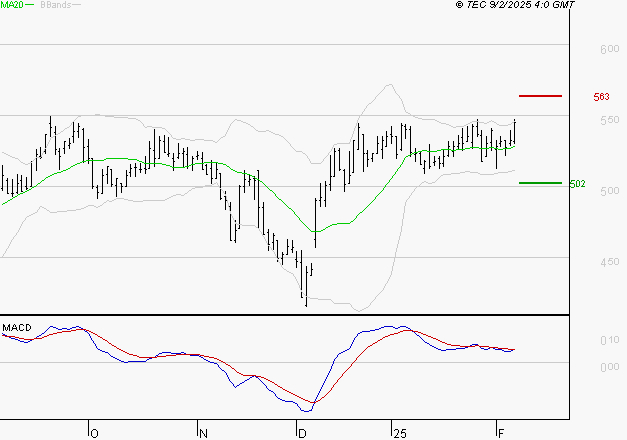This screenshot has width=627, height=440.
Task: Click the green 502 support value
Action: tap(577, 184)
